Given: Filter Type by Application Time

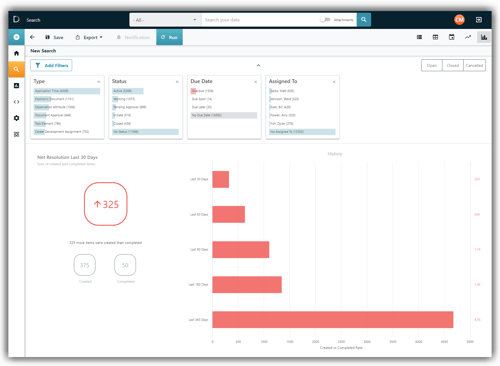Looking at the screenshot, I should point(67,91).
